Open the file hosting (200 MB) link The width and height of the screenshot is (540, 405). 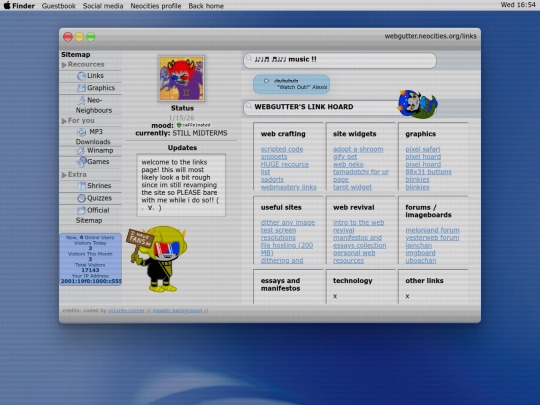[x=287, y=249]
